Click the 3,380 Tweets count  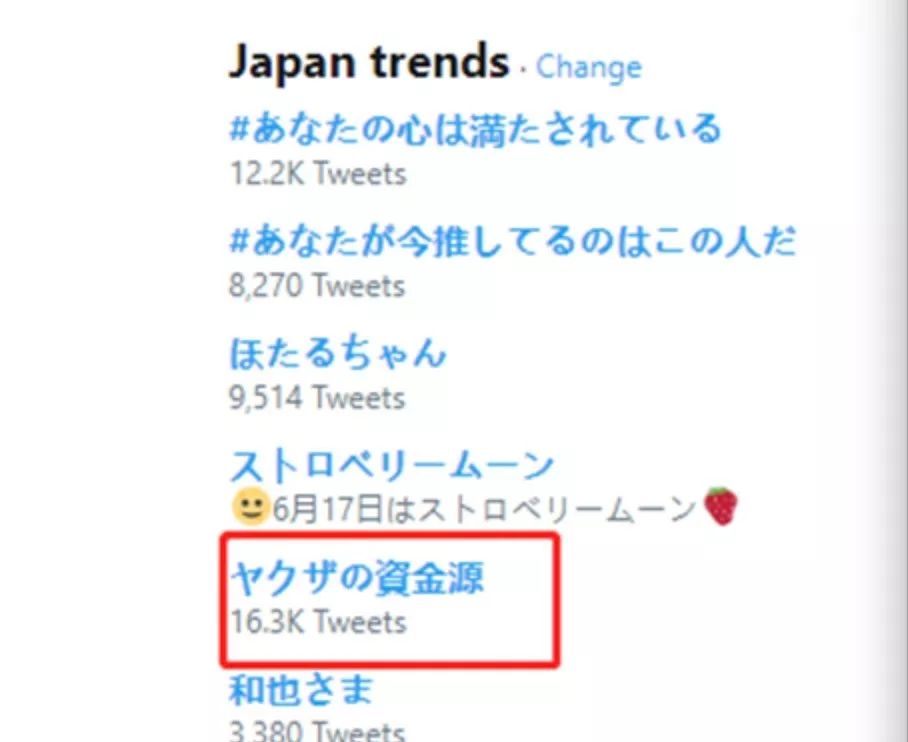click(x=317, y=732)
